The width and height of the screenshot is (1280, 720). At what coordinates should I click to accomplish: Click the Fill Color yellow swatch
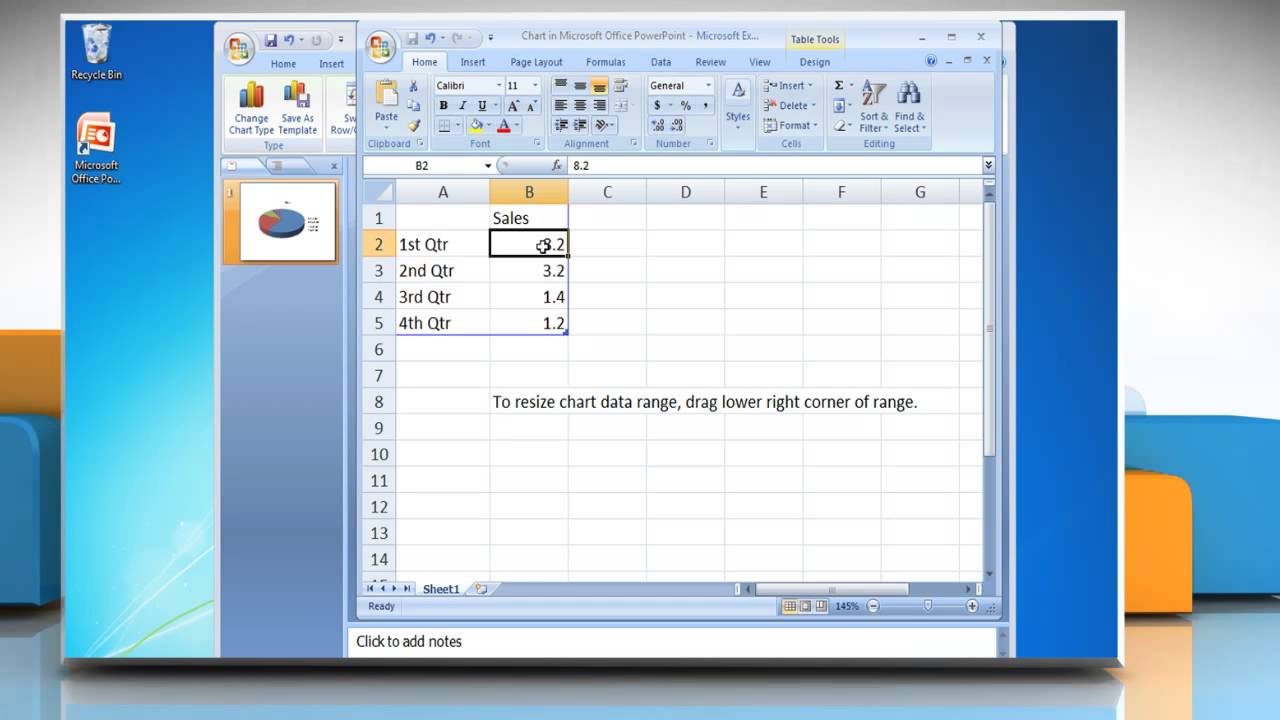[476, 126]
